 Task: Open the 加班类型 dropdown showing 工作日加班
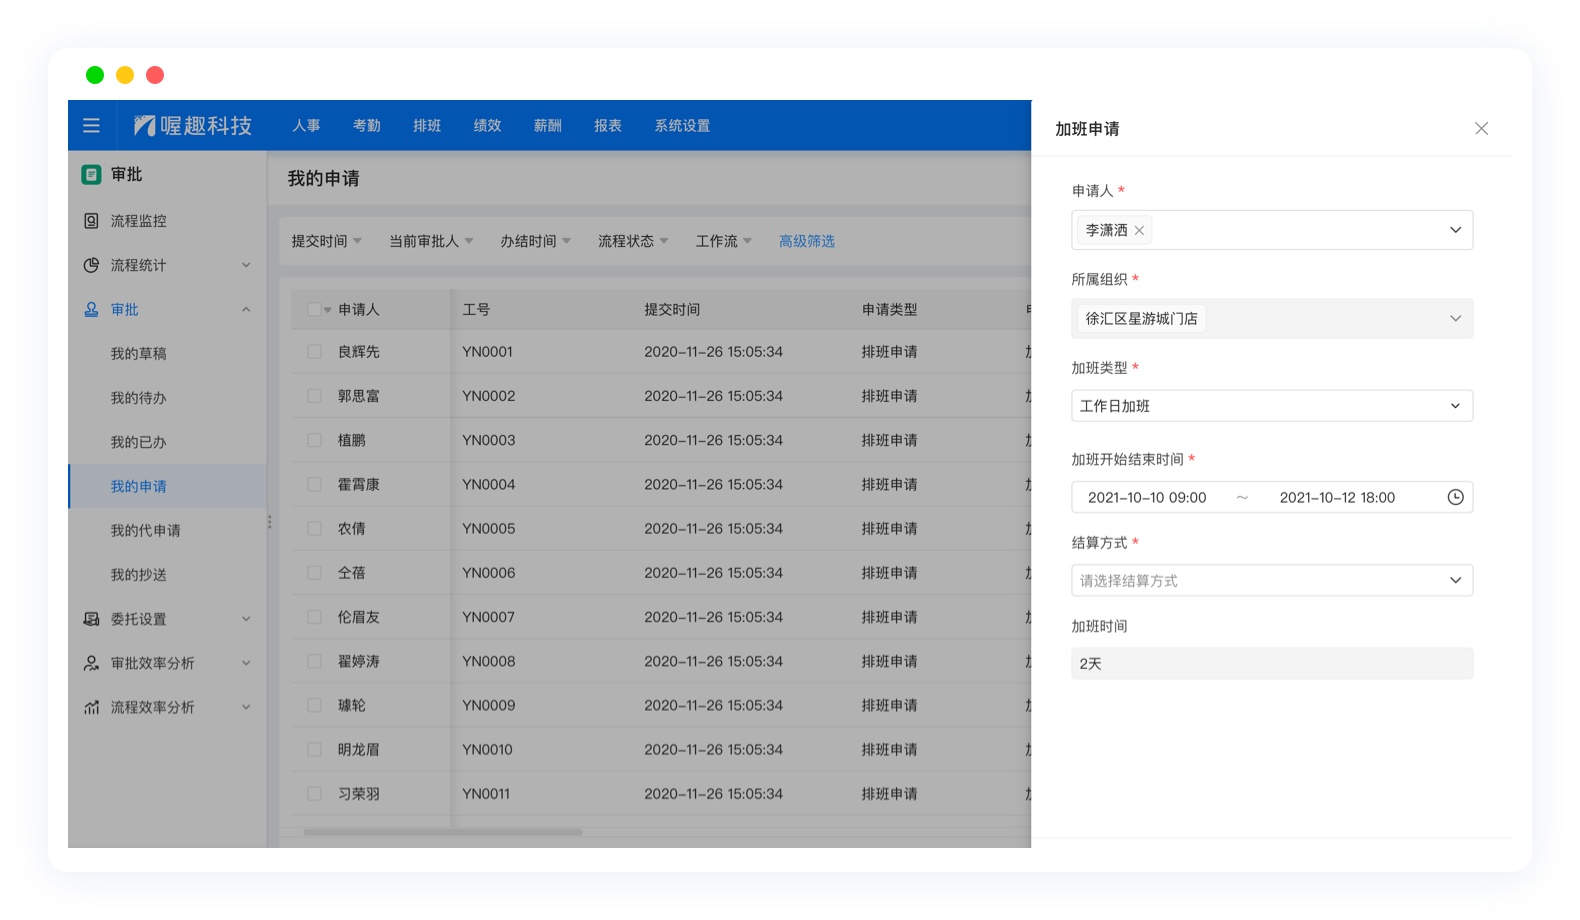pos(1272,406)
